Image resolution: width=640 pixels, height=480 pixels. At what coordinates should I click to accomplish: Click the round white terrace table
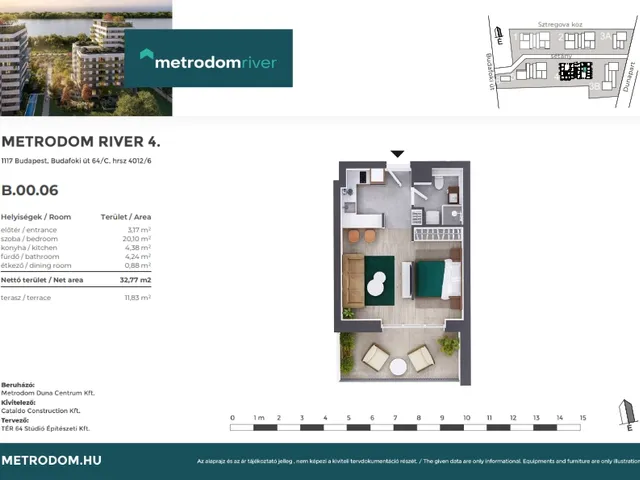pyautogui.click(x=398, y=367)
